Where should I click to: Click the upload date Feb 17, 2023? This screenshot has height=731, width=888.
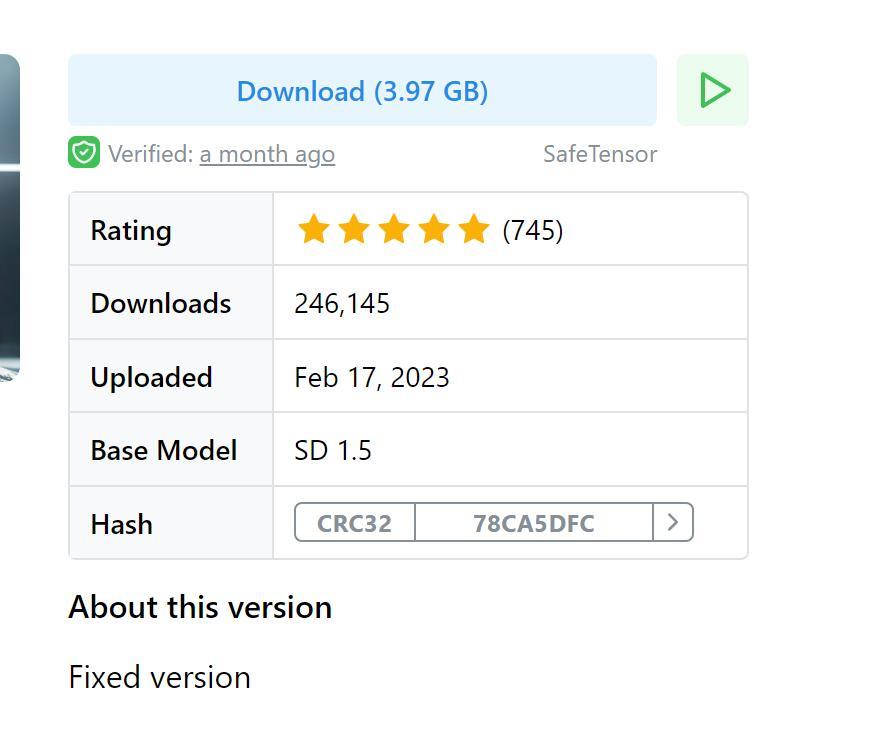tap(372, 377)
